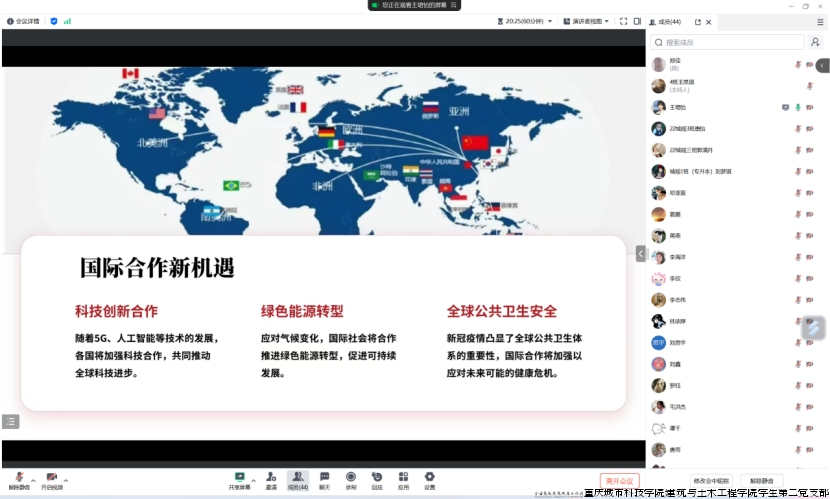Click the network signal strength icon
This screenshot has width=830, height=499.
coord(68,21)
